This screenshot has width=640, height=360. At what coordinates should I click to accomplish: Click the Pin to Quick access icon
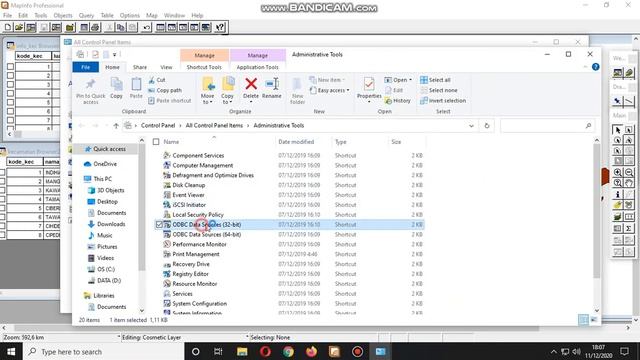[90, 85]
